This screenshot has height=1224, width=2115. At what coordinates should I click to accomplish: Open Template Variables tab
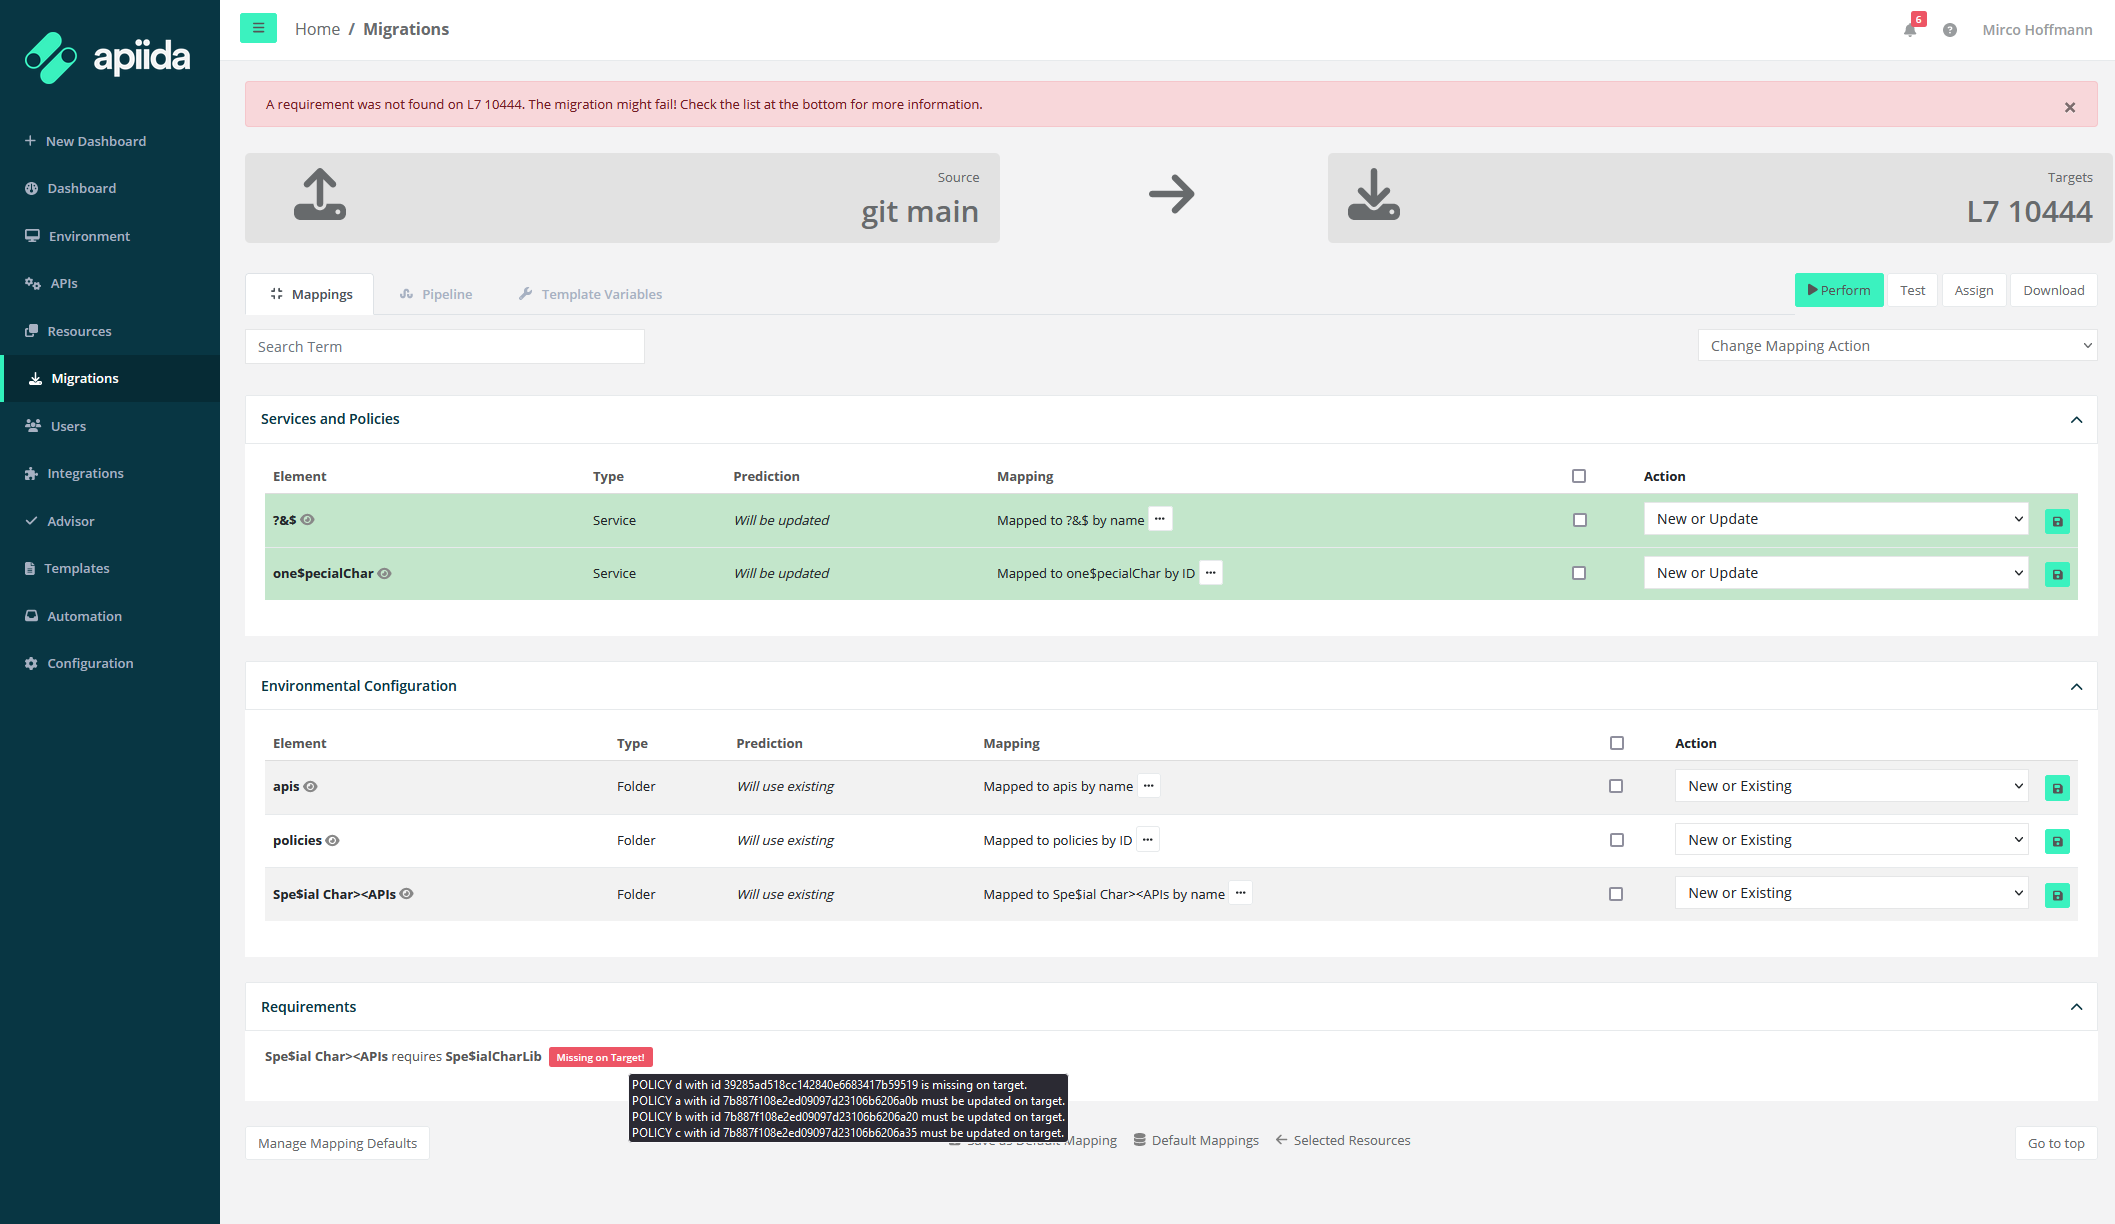point(590,294)
